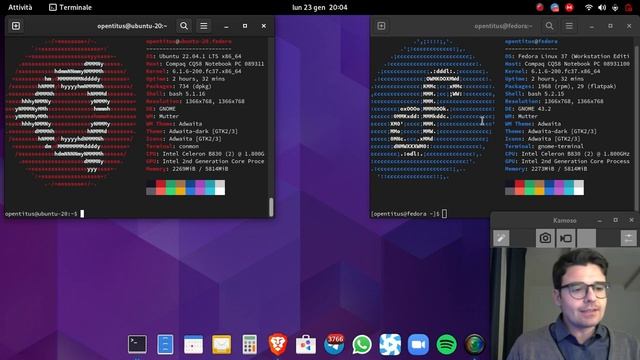
Task: Select Kamoso photo camera mode
Action: click(x=545, y=238)
